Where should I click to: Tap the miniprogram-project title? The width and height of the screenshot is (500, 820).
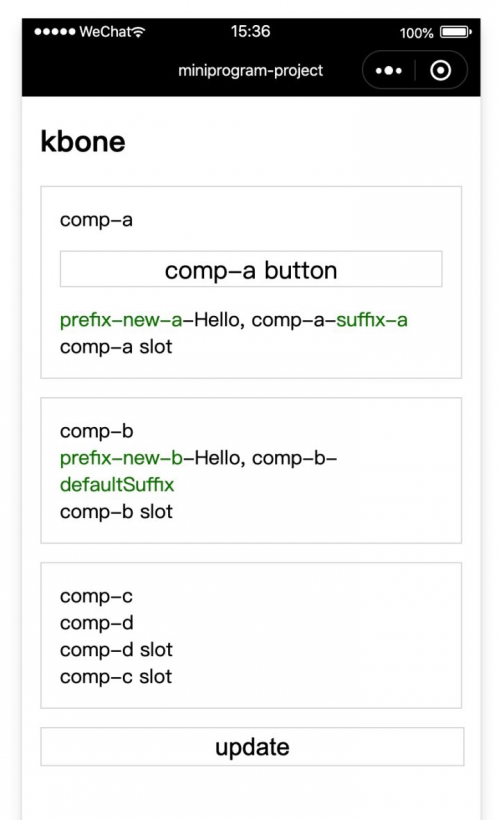tap(251, 71)
